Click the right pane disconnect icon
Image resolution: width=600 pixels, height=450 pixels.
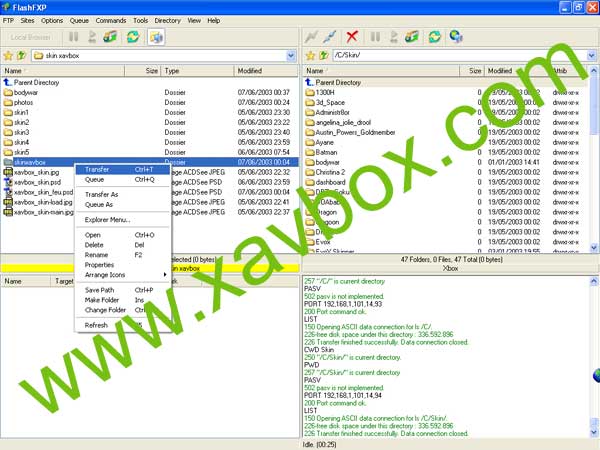tap(329, 37)
